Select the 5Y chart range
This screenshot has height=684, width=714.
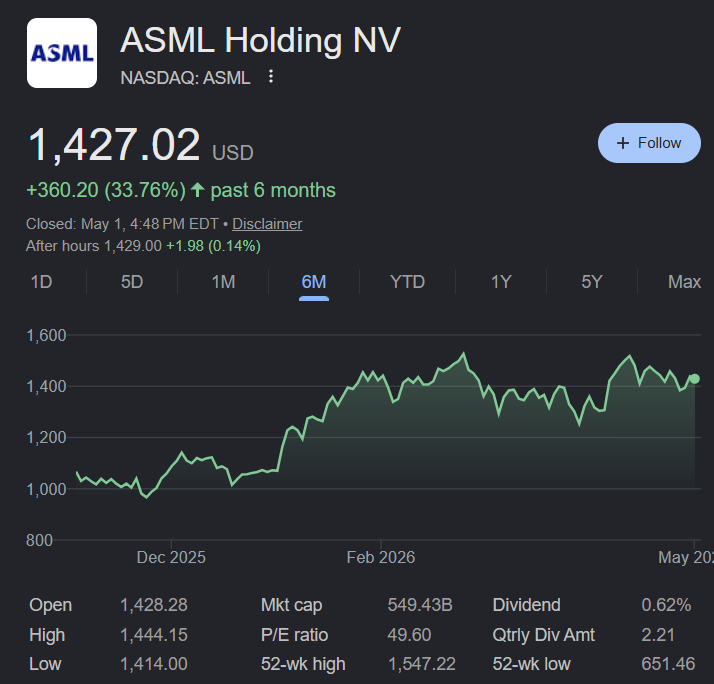point(592,282)
